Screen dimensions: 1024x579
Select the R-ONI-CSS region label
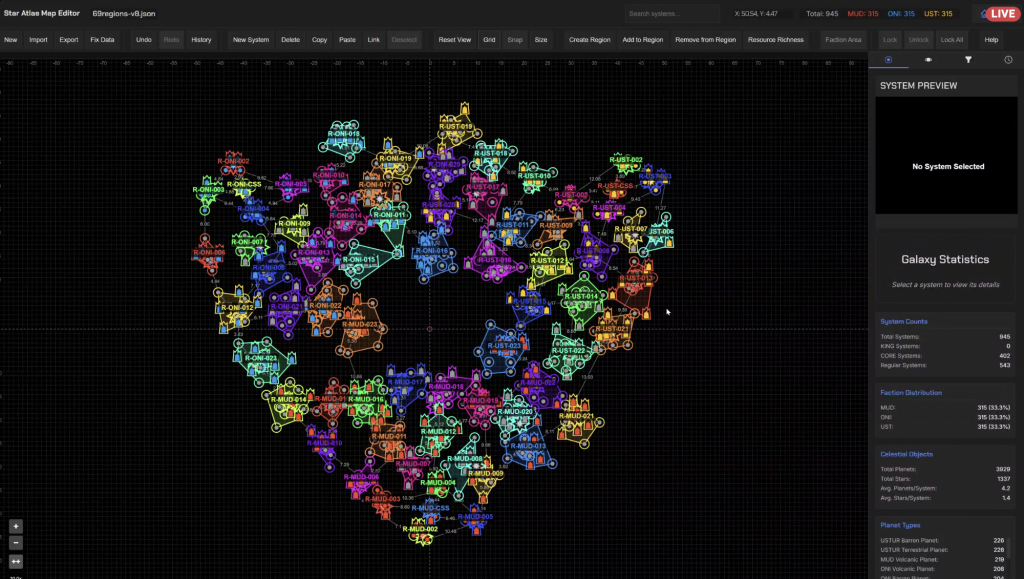coord(244,185)
